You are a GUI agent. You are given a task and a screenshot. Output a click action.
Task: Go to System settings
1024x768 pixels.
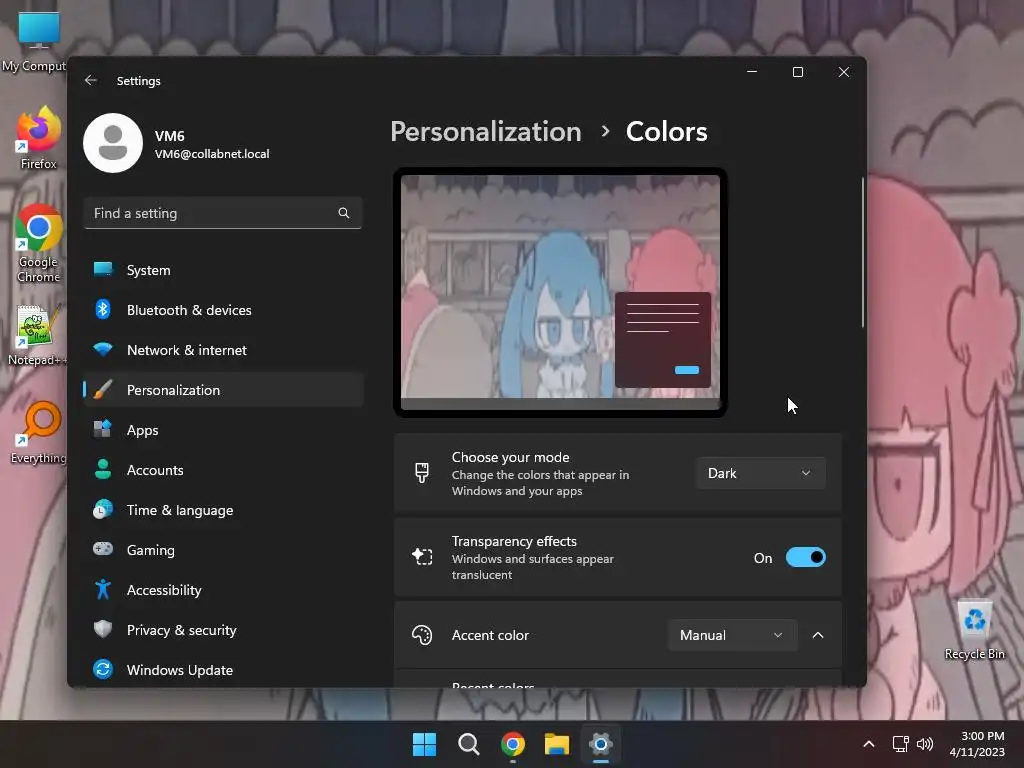tap(223, 270)
